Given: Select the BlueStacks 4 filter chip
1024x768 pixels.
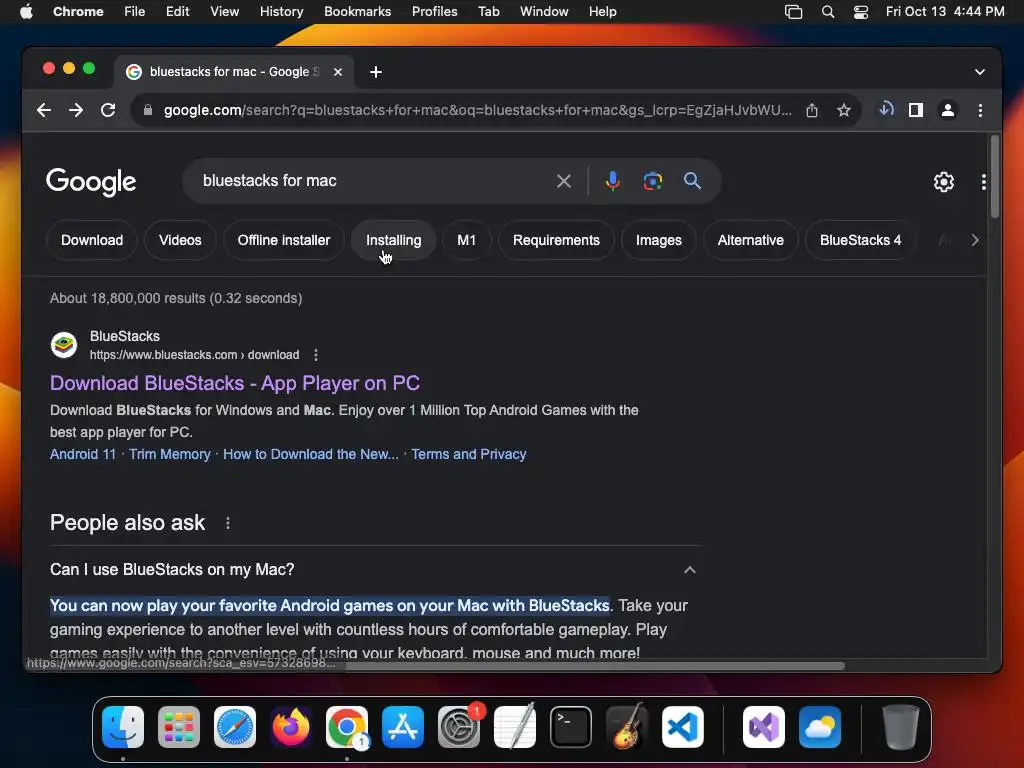Looking at the screenshot, I should click(860, 240).
